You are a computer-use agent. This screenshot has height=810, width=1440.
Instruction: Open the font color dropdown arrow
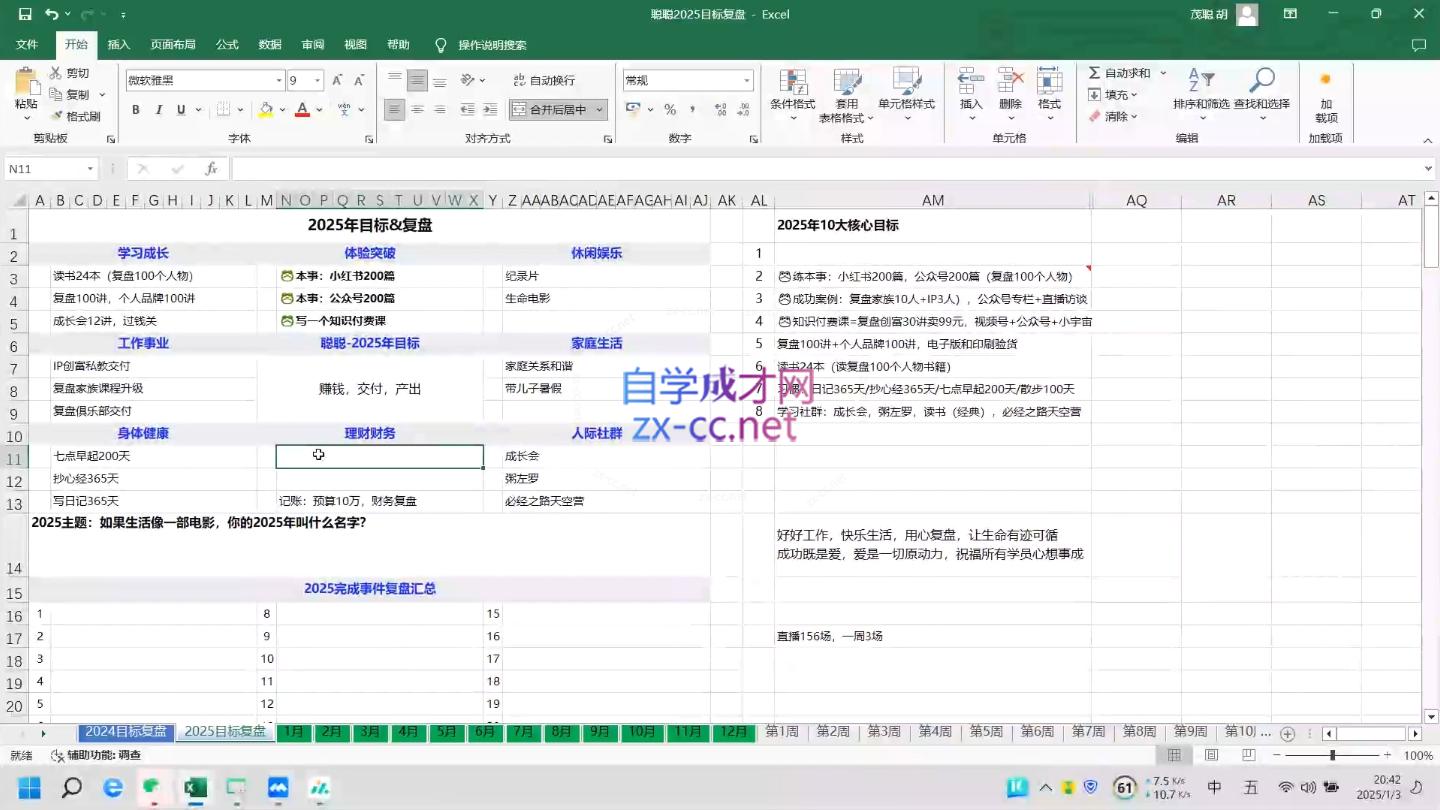319,110
